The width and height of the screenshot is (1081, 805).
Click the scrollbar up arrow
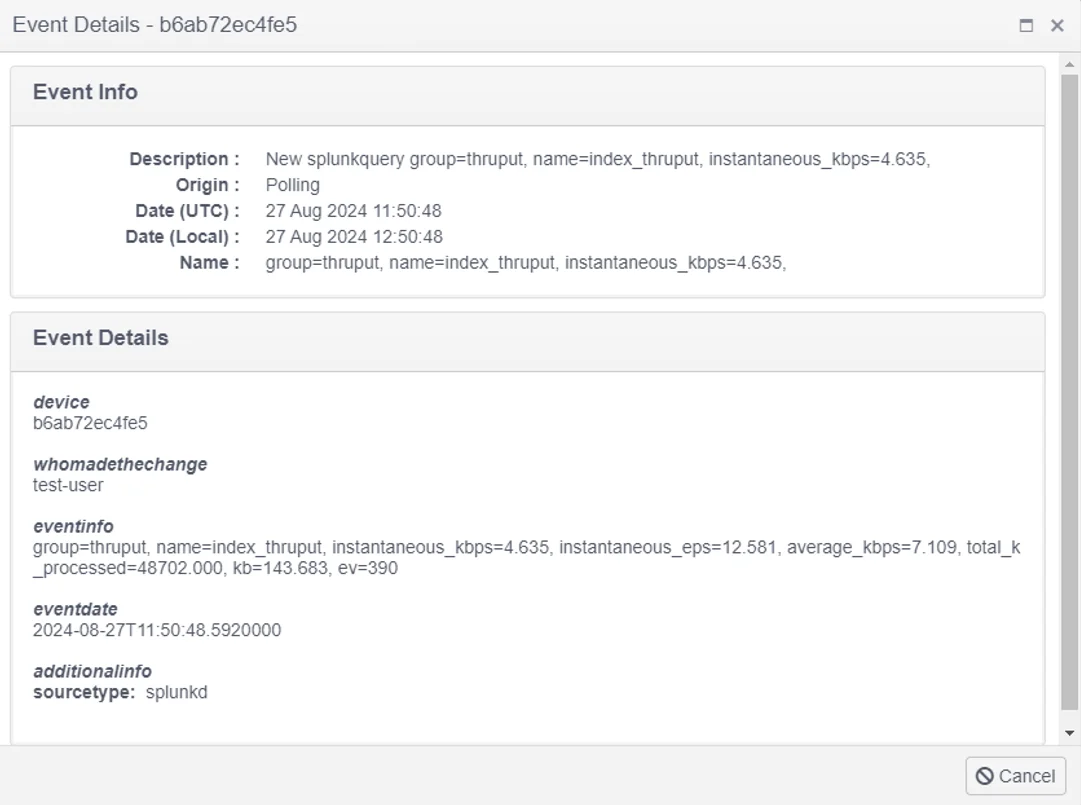[x=1069, y=64]
